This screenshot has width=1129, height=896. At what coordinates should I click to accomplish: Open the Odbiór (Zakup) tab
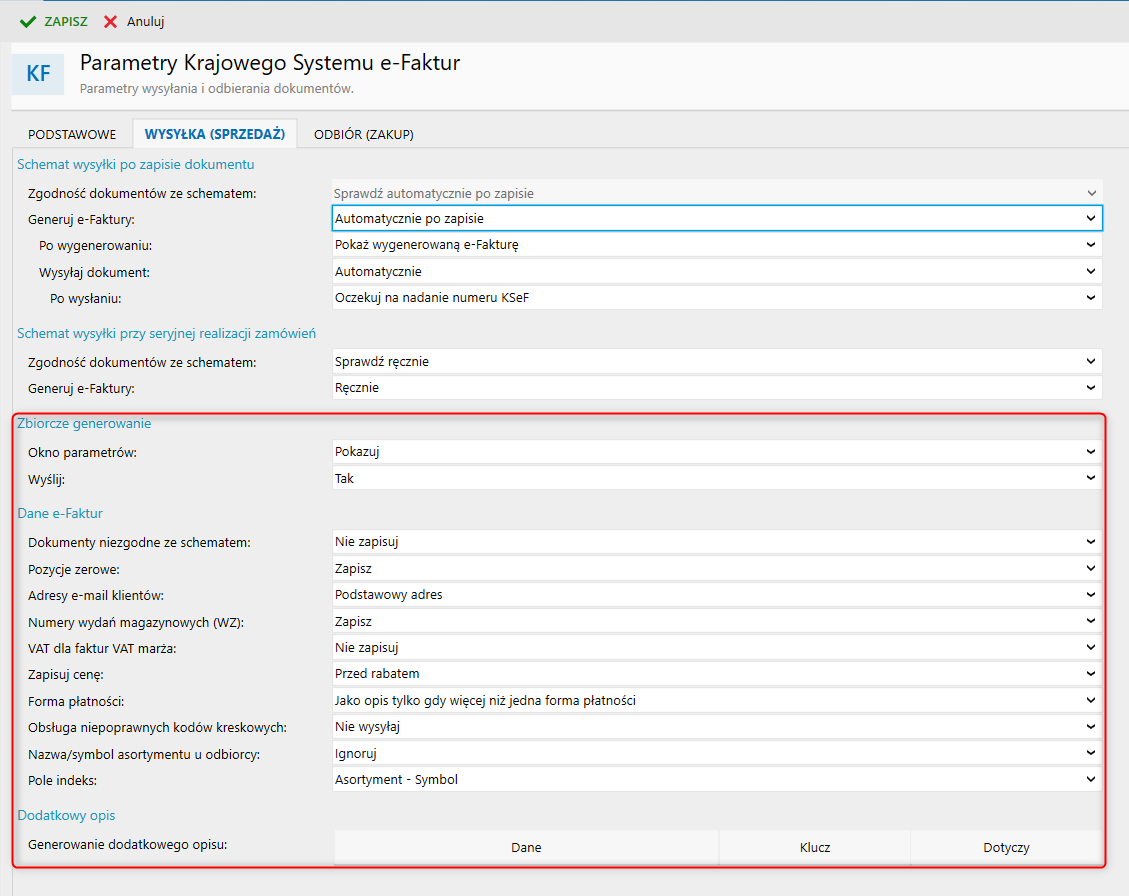(x=363, y=134)
